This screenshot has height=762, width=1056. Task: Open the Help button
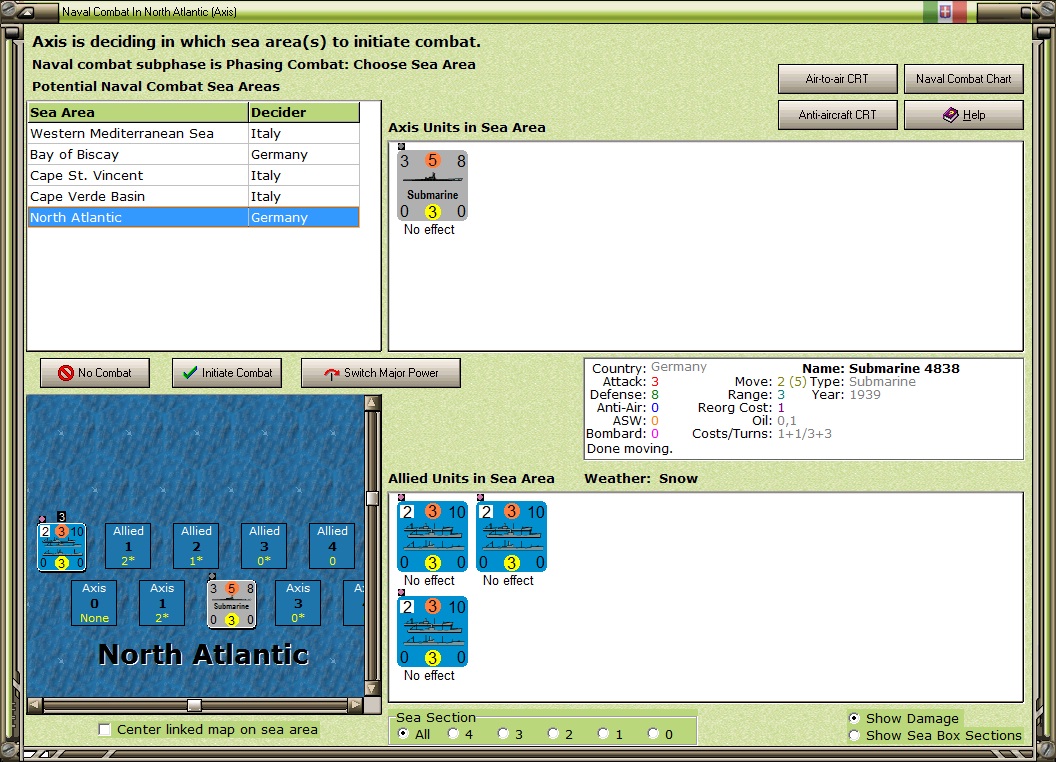click(964, 115)
